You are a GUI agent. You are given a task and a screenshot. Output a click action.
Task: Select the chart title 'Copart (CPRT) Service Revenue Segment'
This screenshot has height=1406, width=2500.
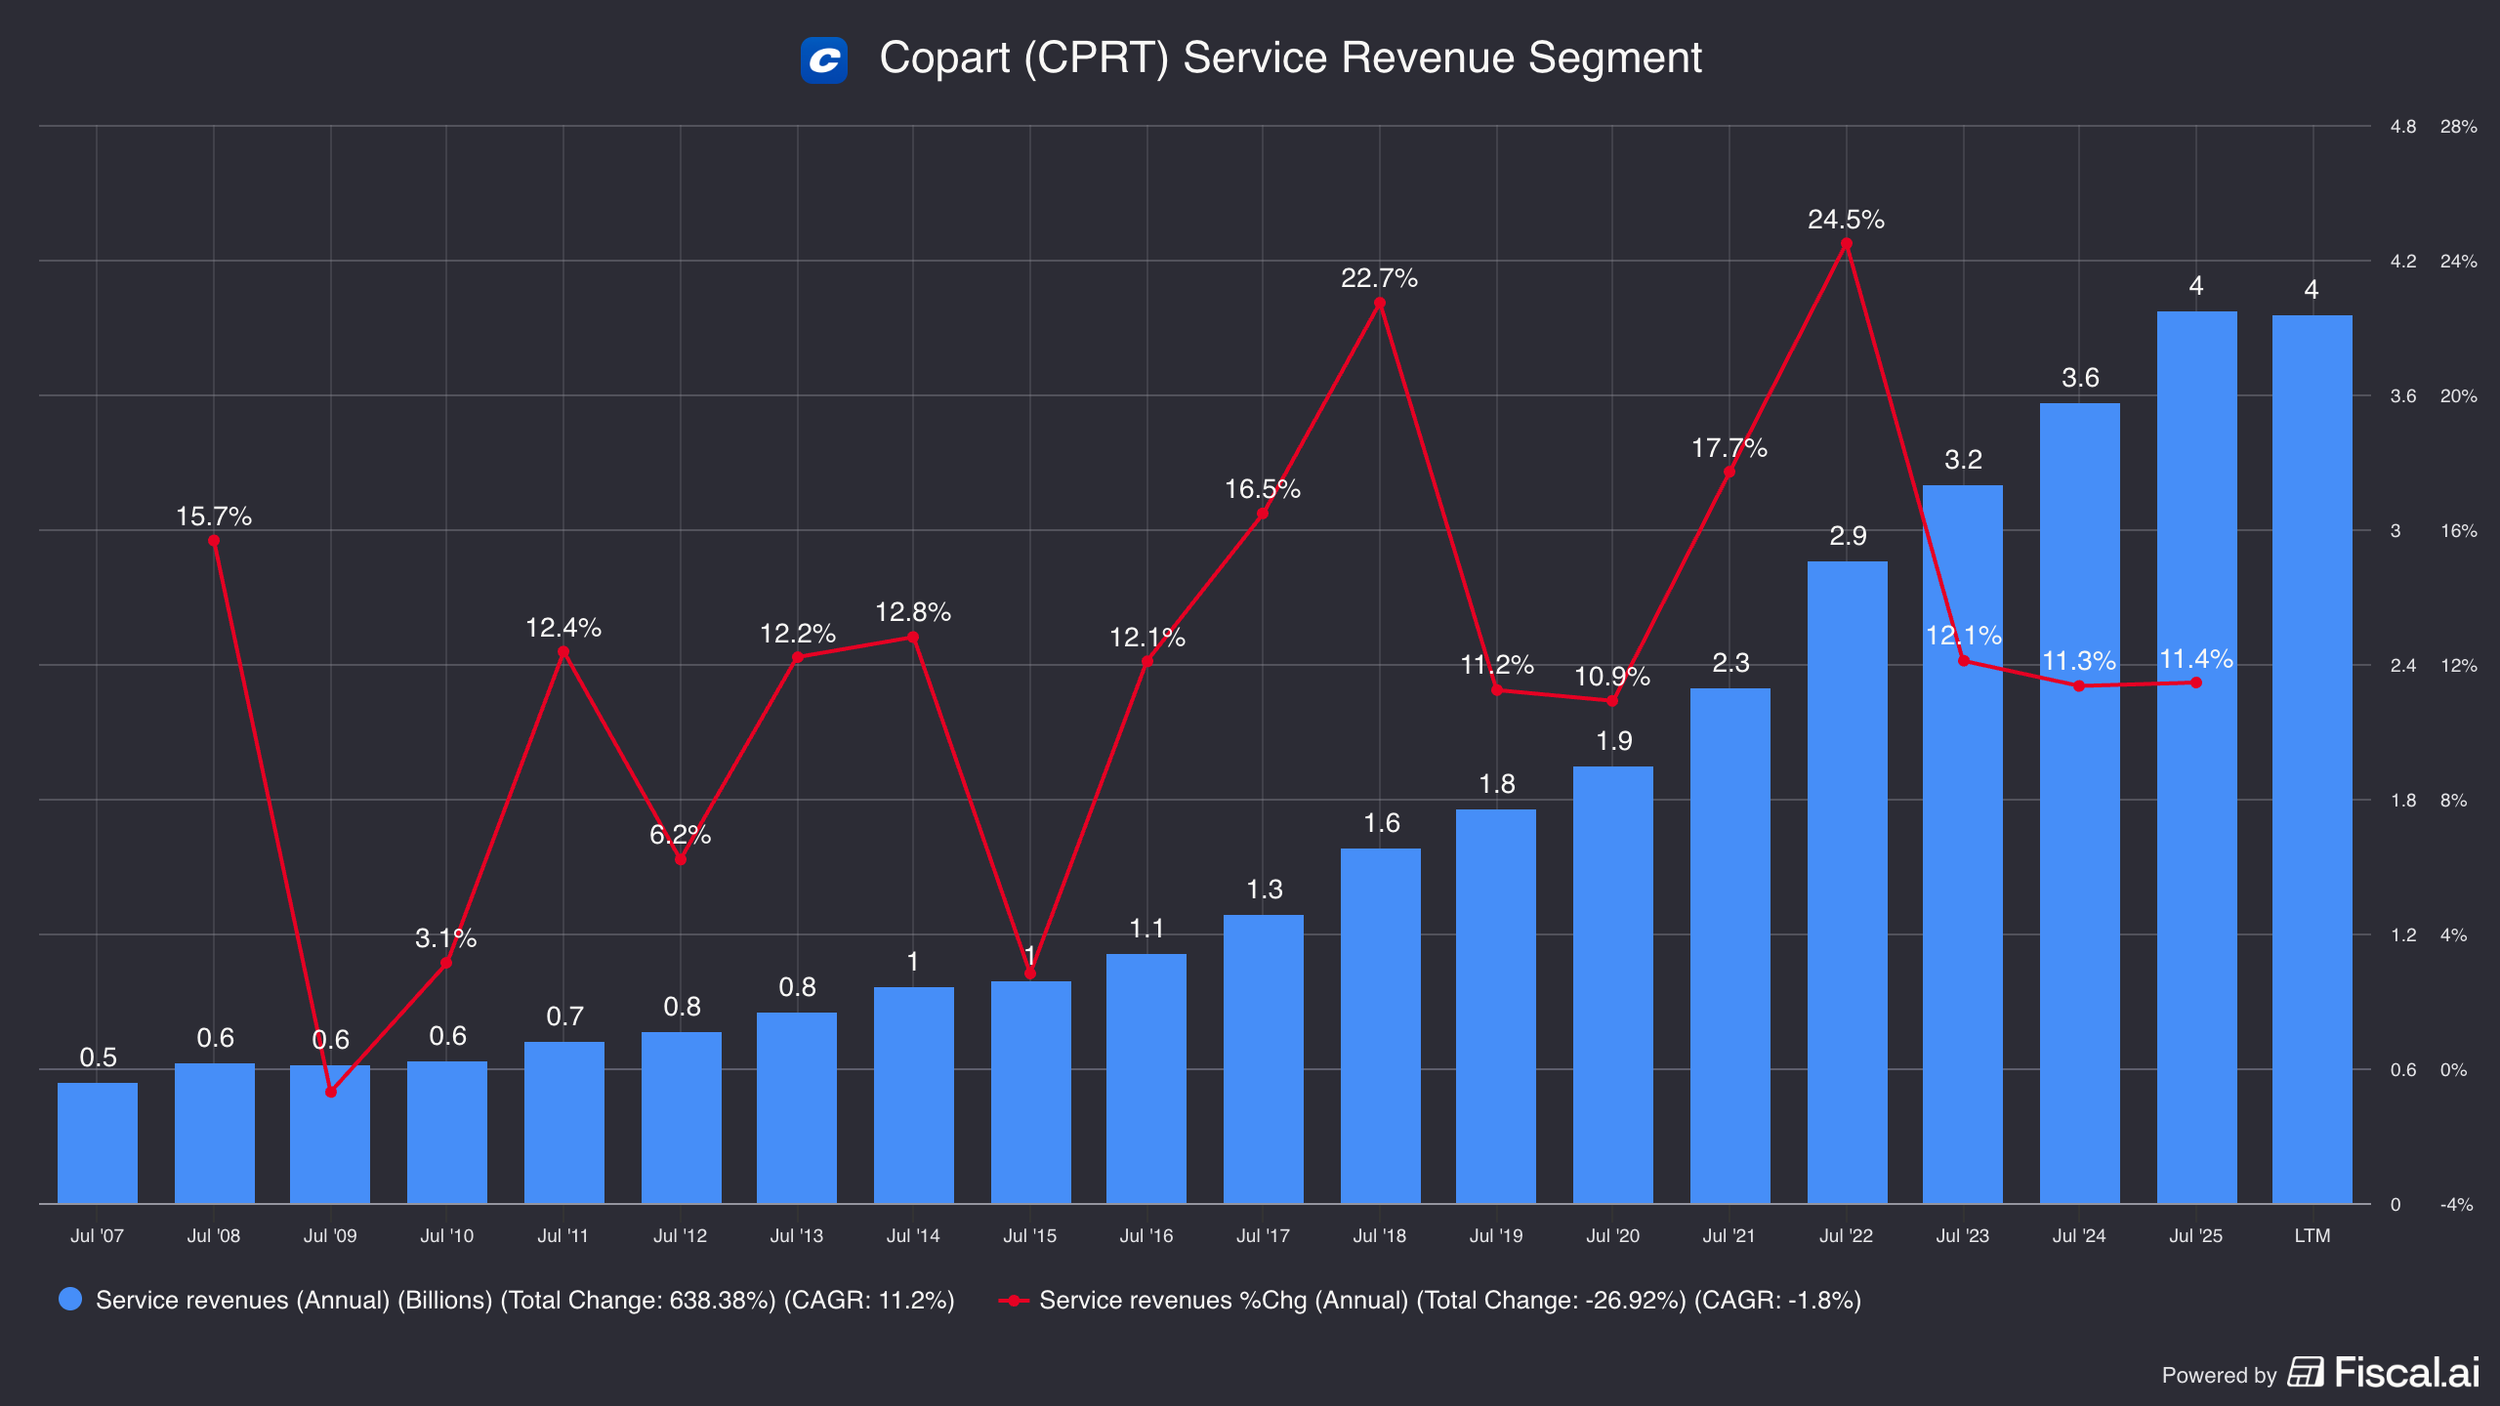tap(1290, 58)
